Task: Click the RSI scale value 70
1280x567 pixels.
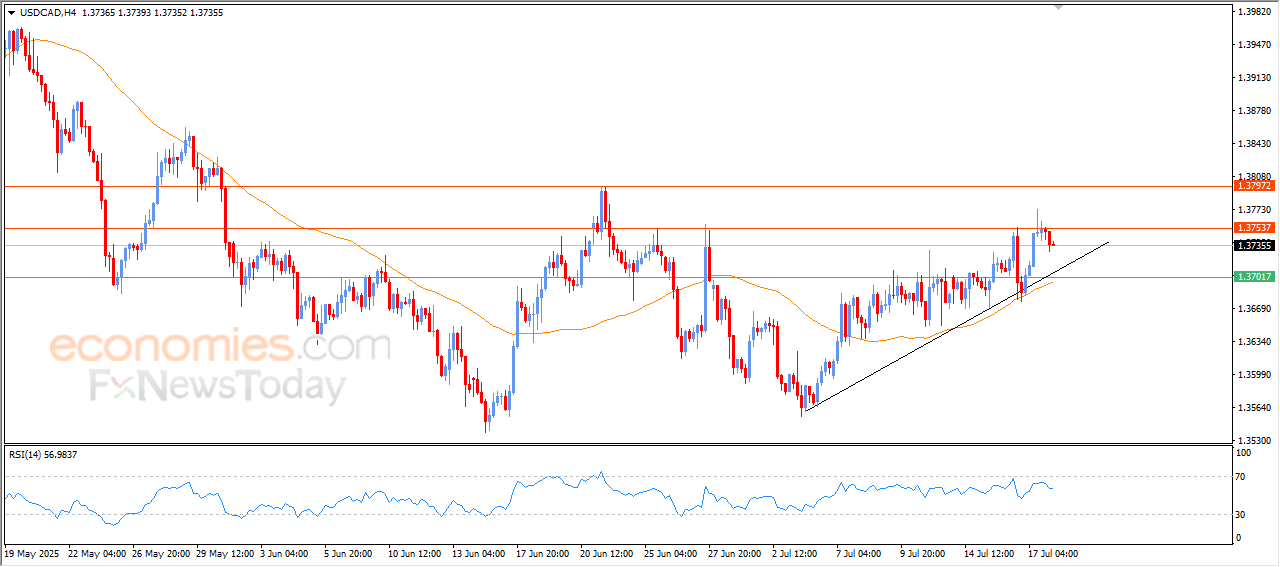Action: point(1242,477)
